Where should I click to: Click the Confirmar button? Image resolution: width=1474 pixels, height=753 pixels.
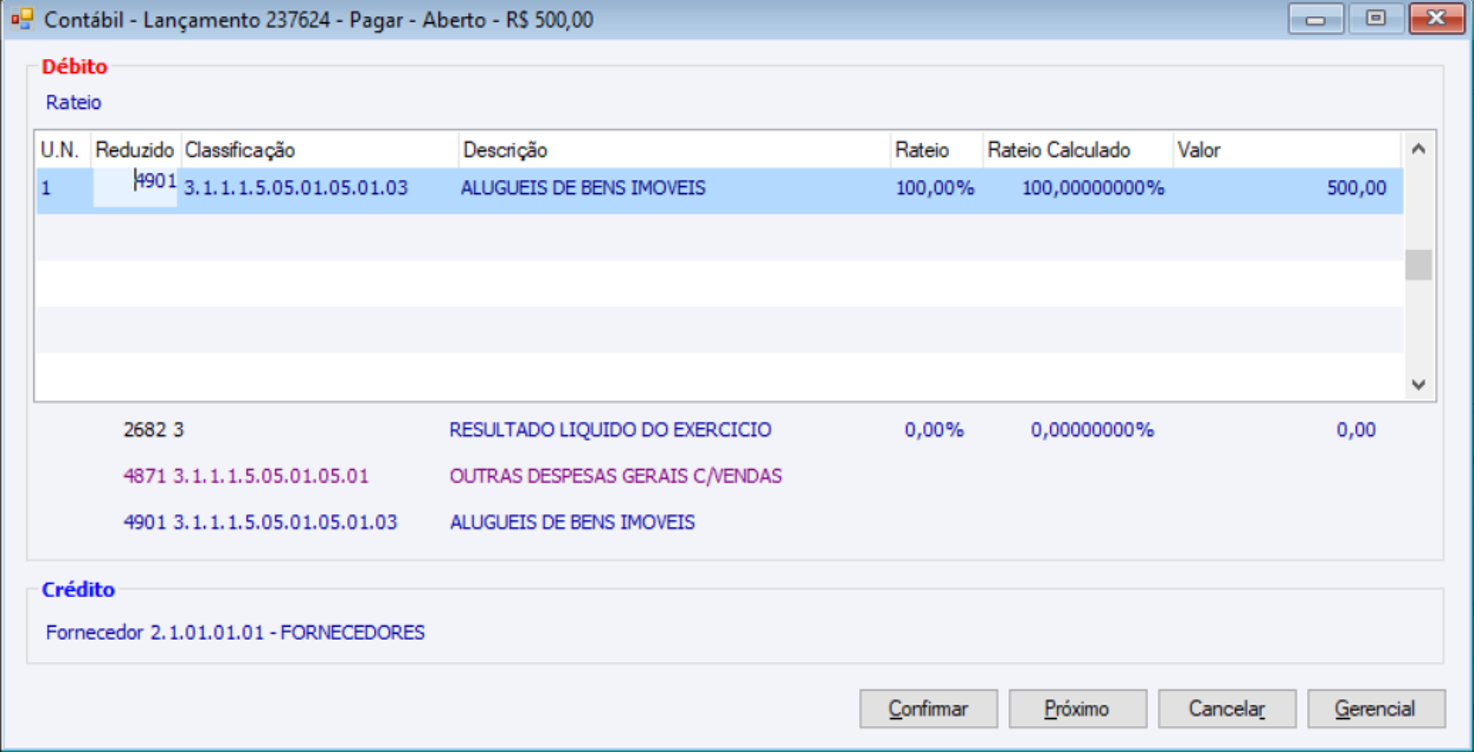(x=928, y=709)
